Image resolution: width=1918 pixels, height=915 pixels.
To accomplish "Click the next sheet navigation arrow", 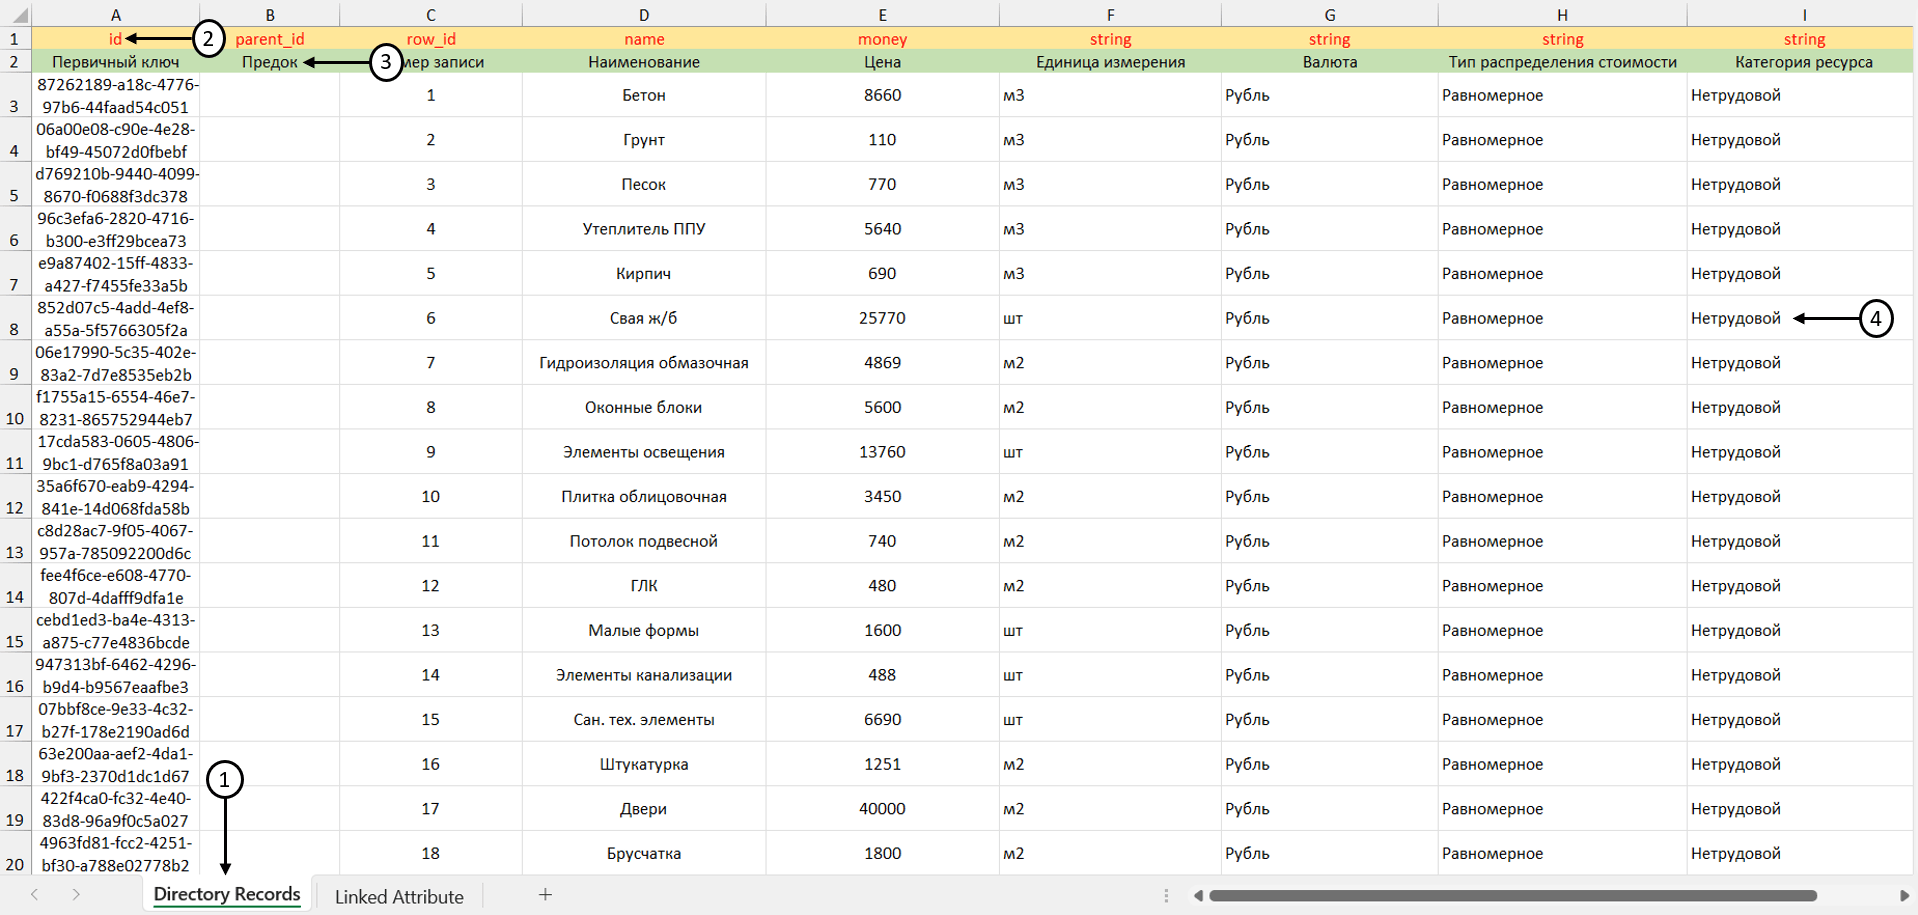I will tap(76, 895).
